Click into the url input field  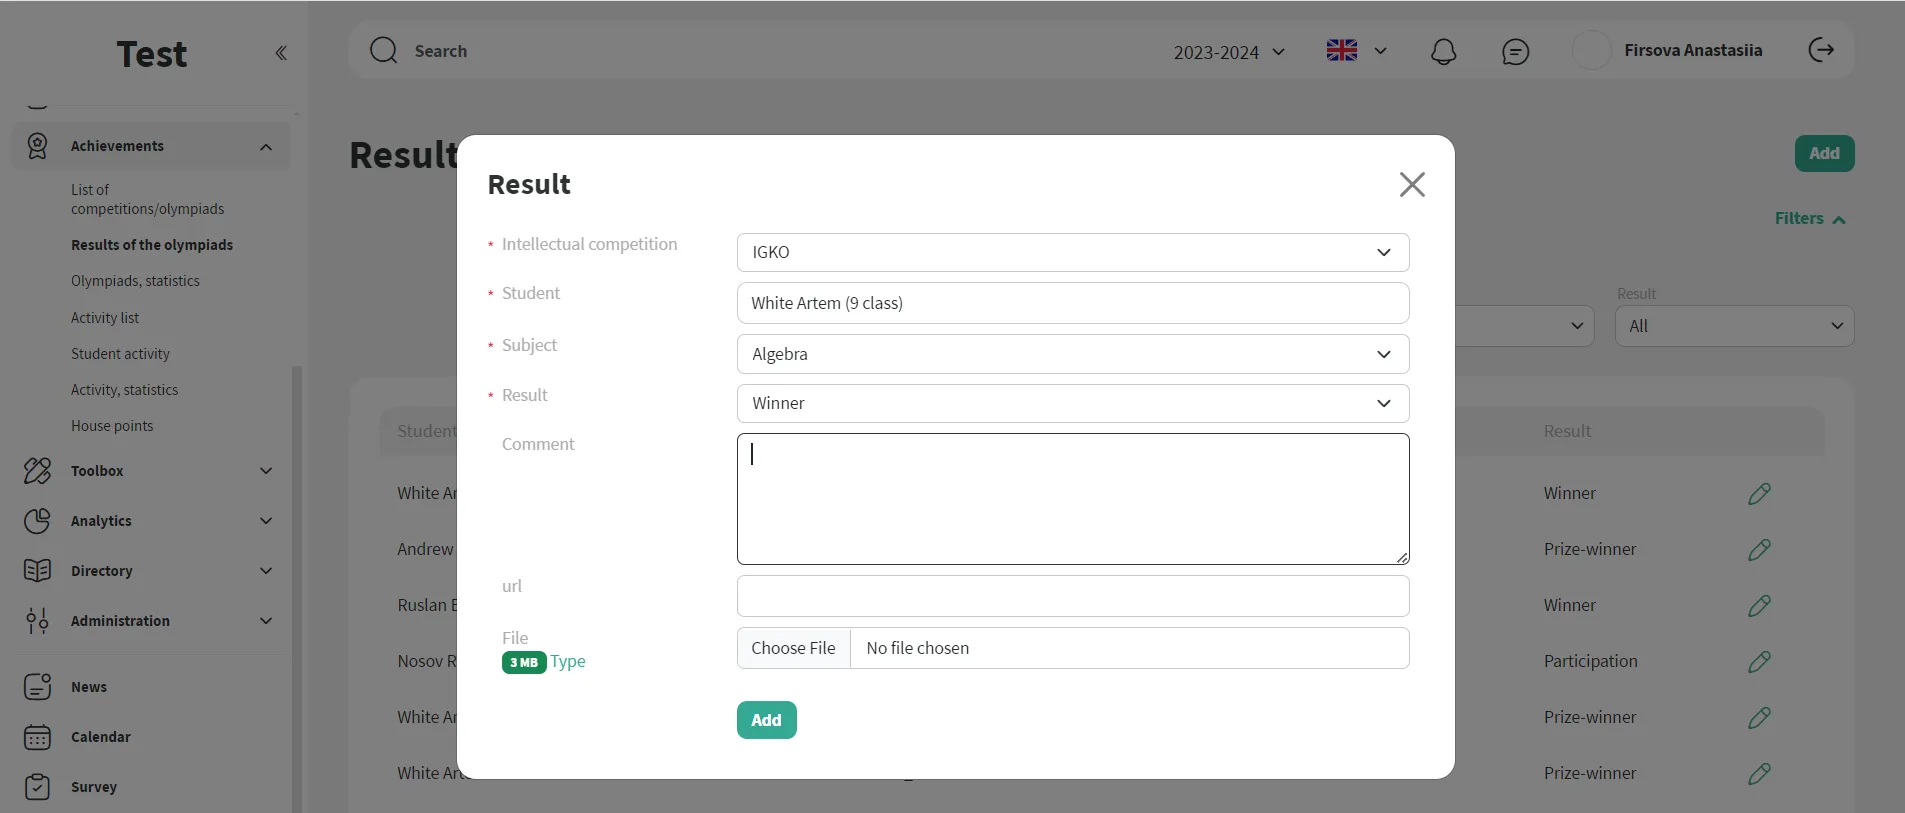[1072, 596]
